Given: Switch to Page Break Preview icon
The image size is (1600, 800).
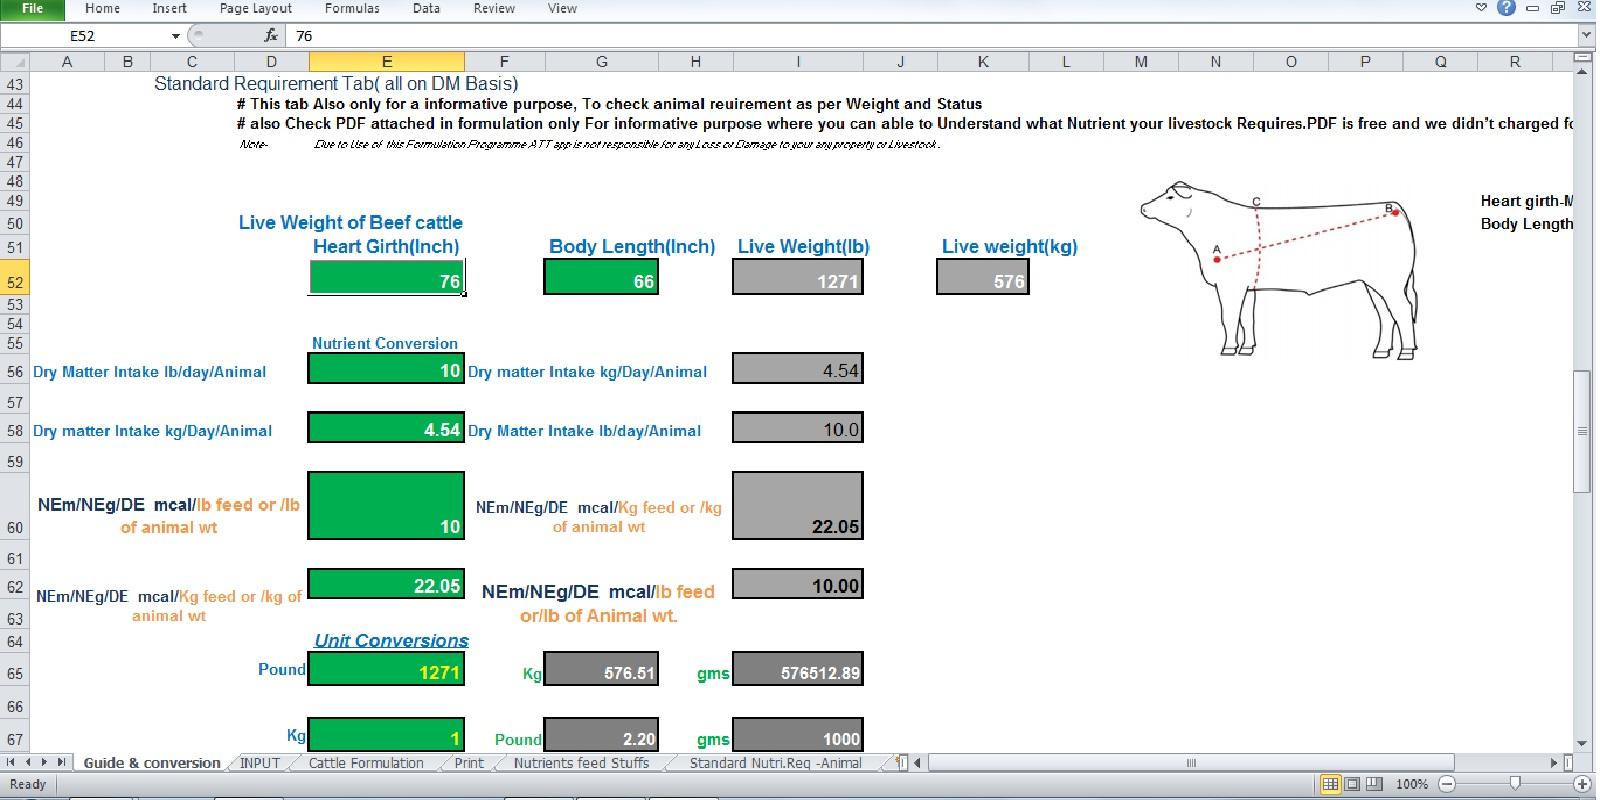Looking at the screenshot, I should 1374,784.
